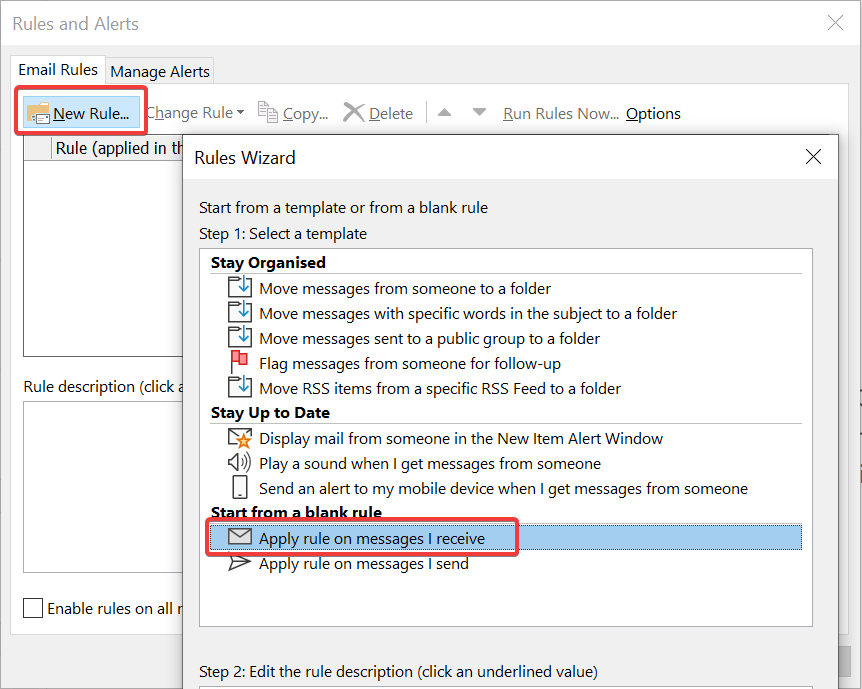Screen dimensions: 862x689
Task: Switch to the Manage Alerts tab
Action: pos(160,71)
